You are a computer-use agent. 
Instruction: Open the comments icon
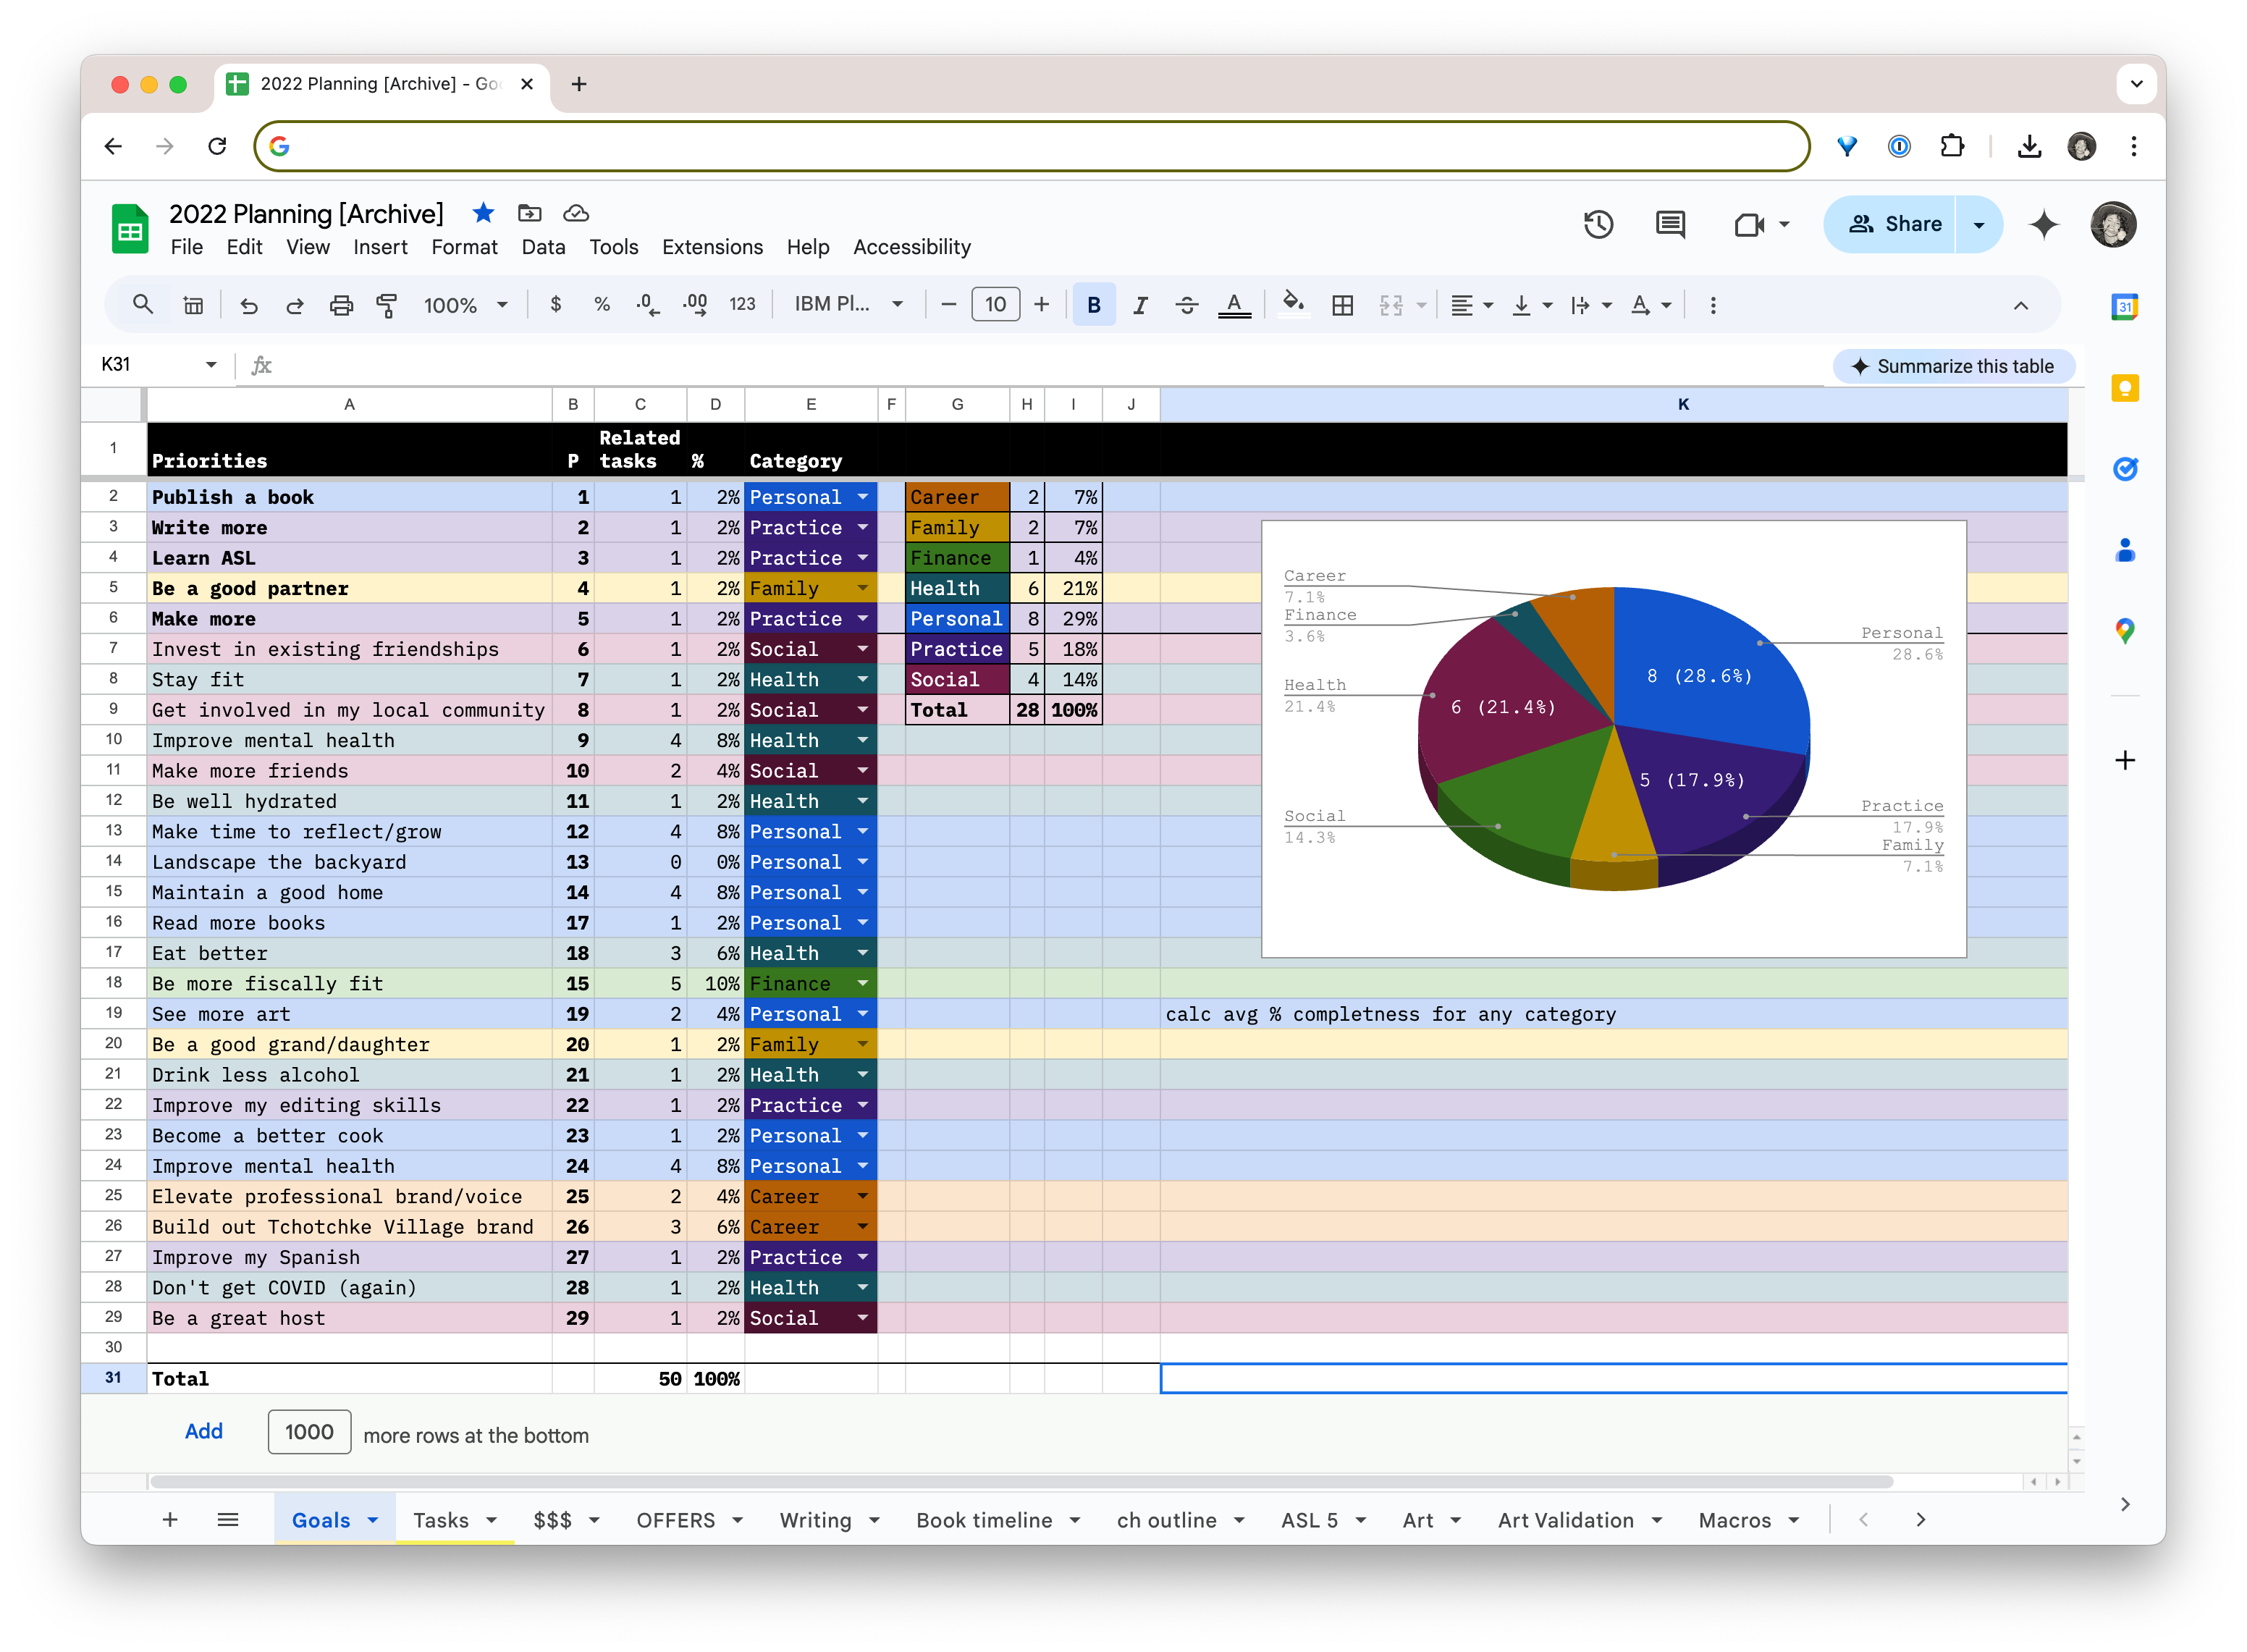click(1670, 224)
